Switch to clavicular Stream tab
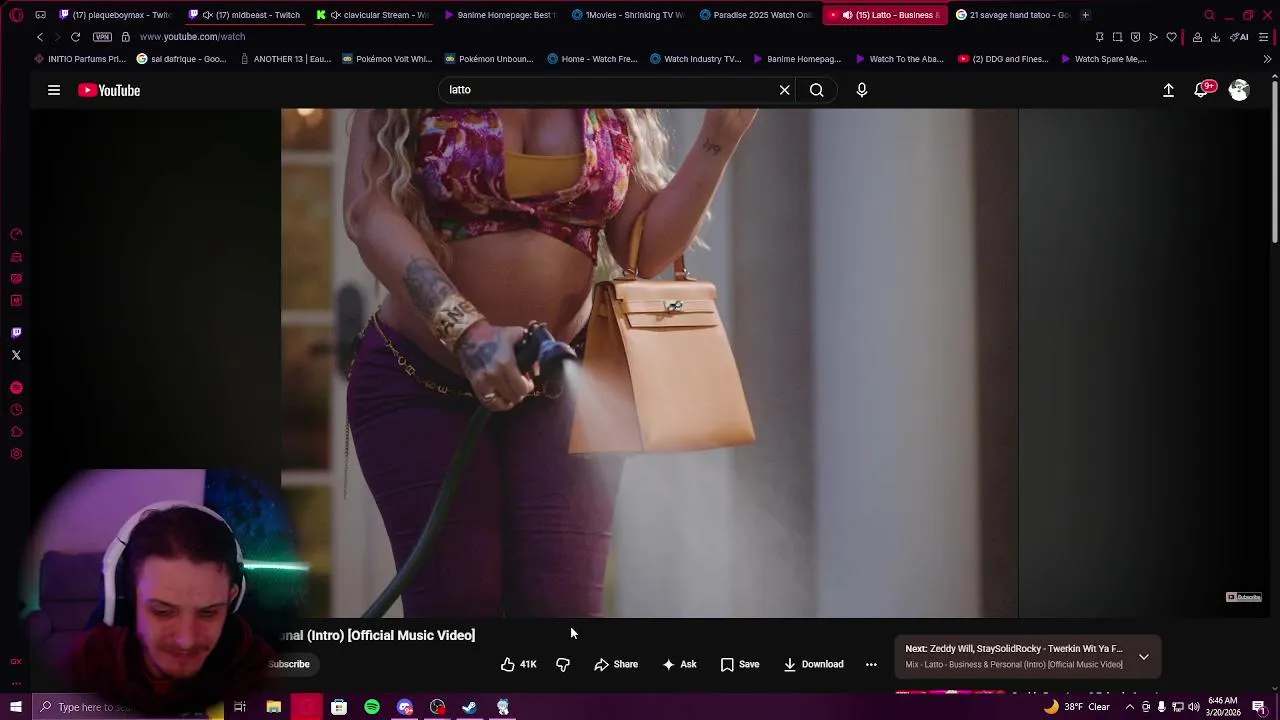 pyautogui.click(x=372, y=15)
